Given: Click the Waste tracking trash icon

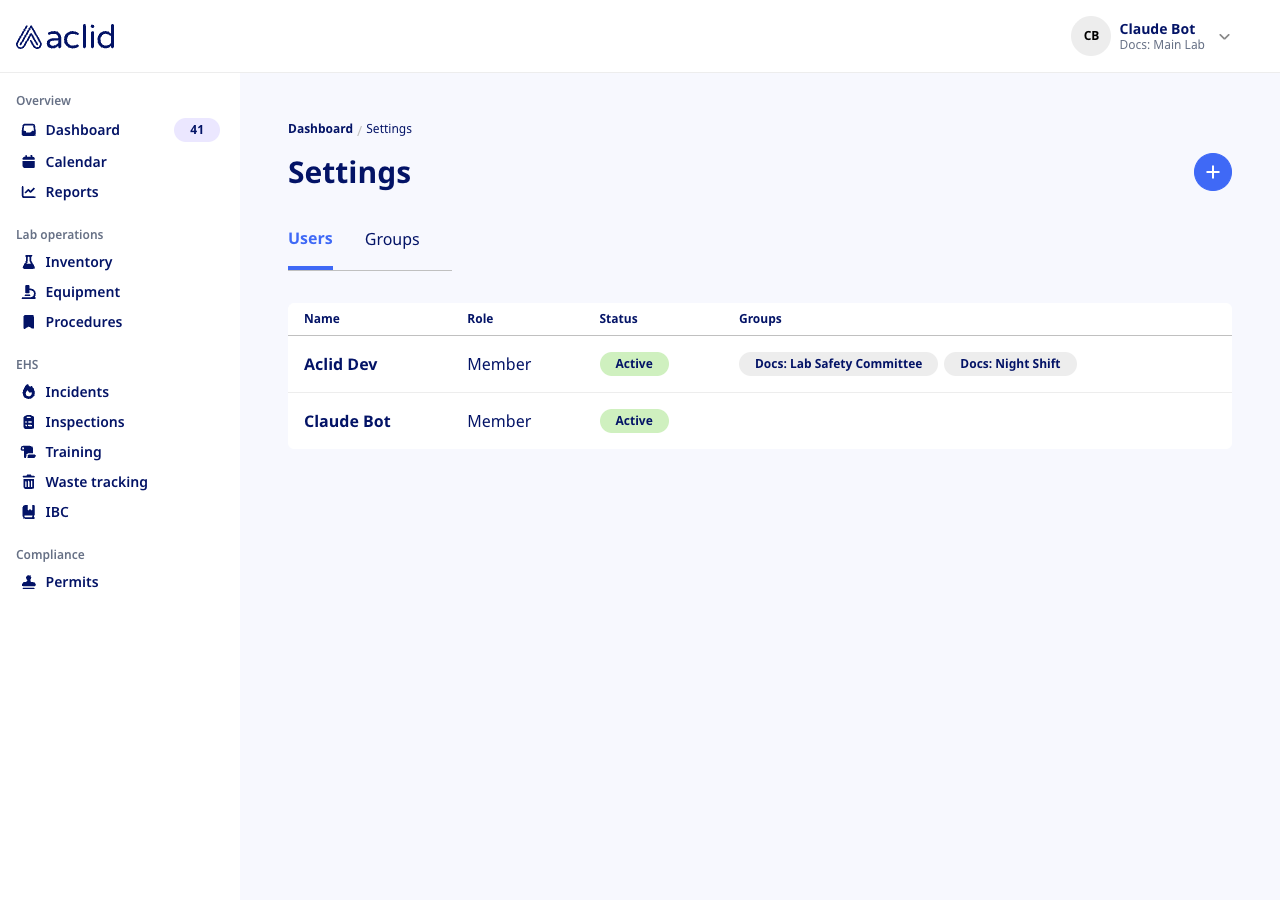Looking at the screenshot, I should point(29,482).
